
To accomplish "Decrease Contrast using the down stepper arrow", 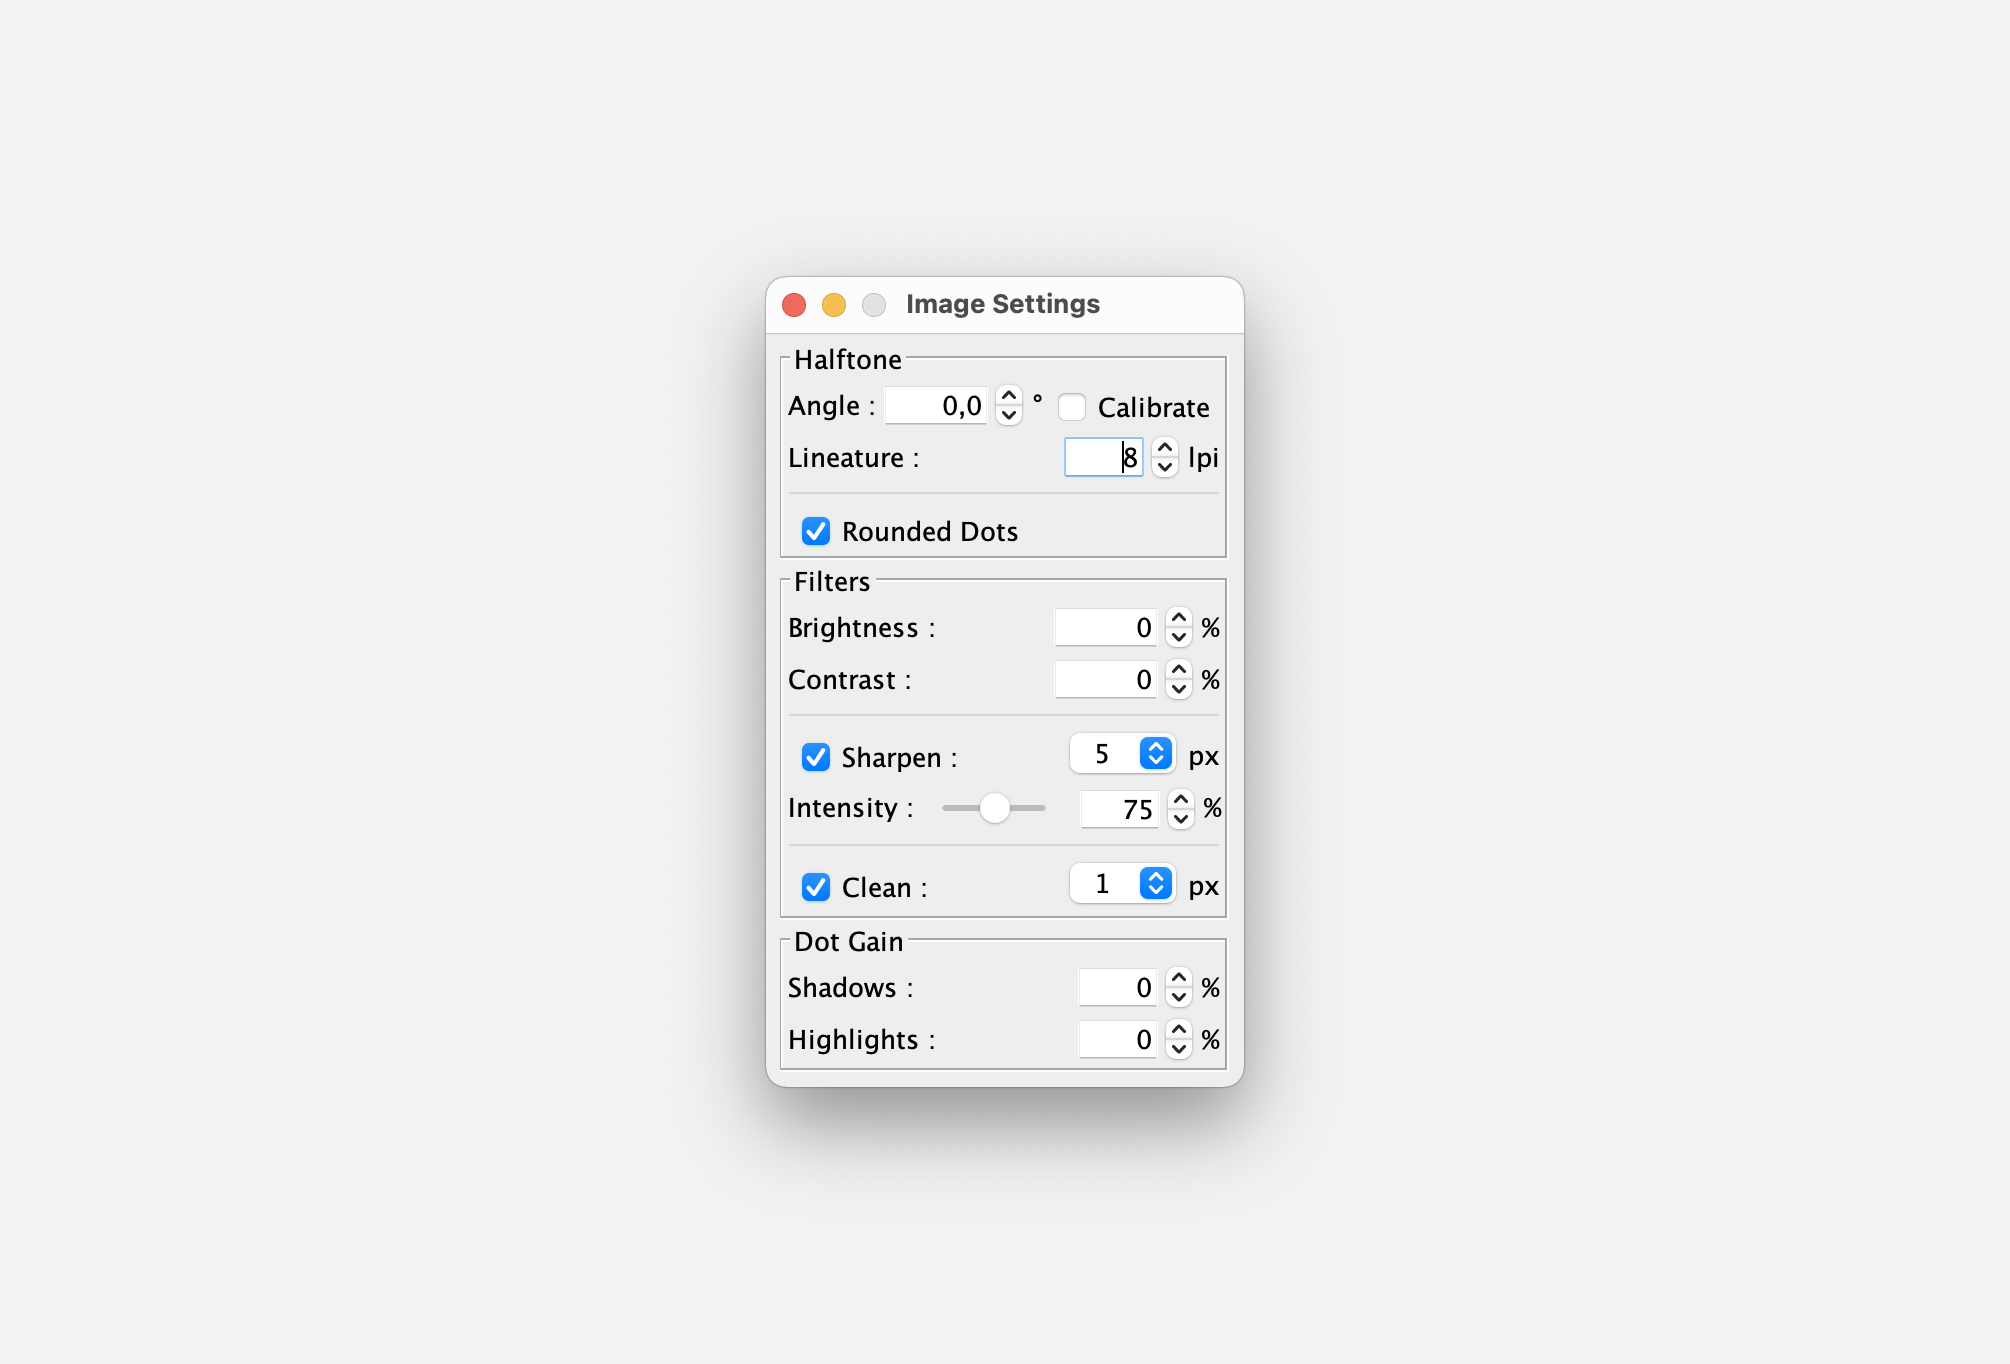I will point(1179,689).
